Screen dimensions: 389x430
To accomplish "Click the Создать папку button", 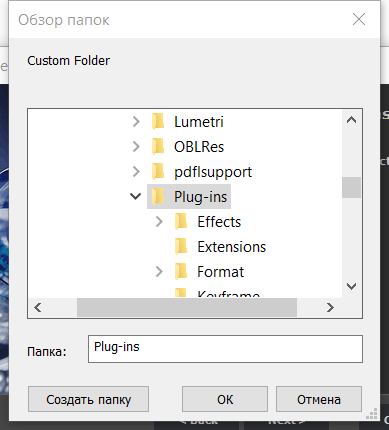I will [88, 399].
